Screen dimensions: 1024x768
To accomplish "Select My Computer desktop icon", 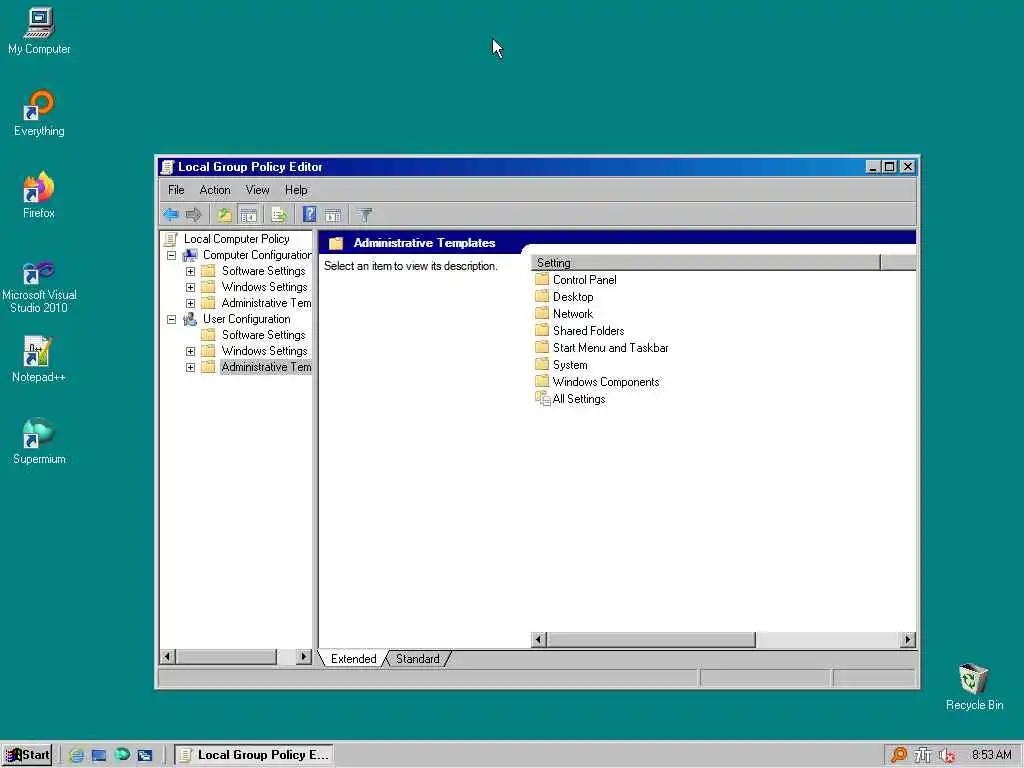I will (x=39, y=31).
